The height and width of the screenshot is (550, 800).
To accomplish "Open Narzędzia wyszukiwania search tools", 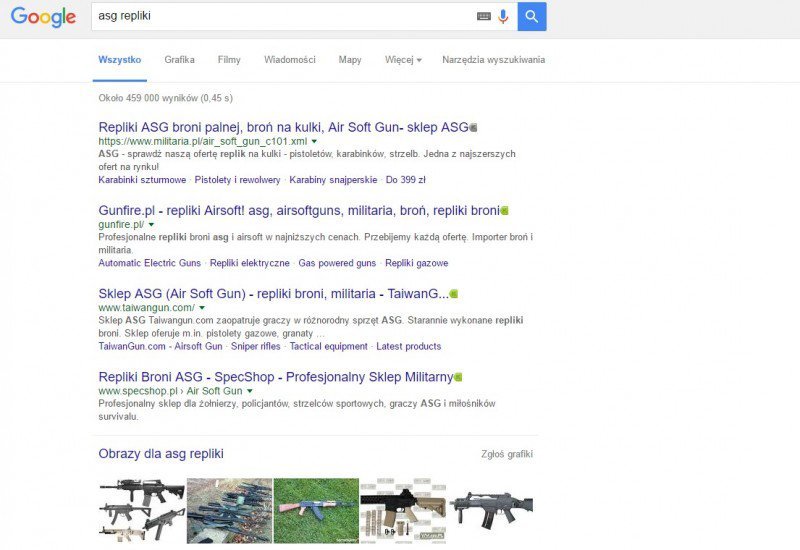I will [493, 60].
